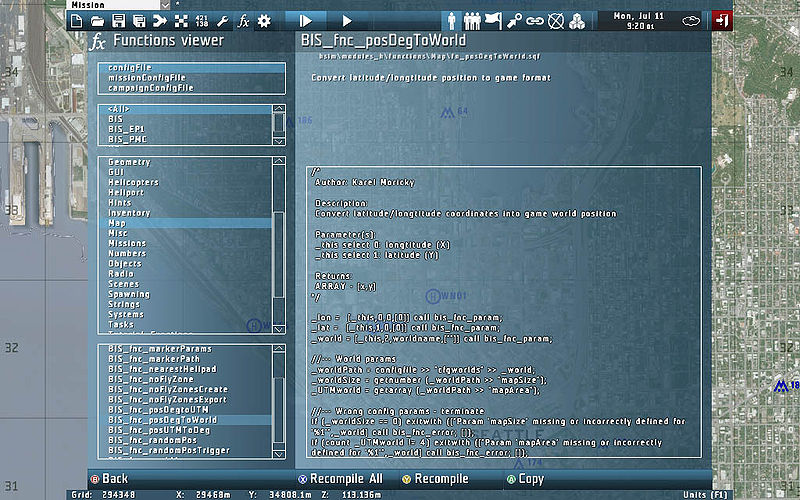This screenshot has height=500, width=800.
Task: Click the fx Functions viewer toolbar icon
Action: (x=243, y=21)
